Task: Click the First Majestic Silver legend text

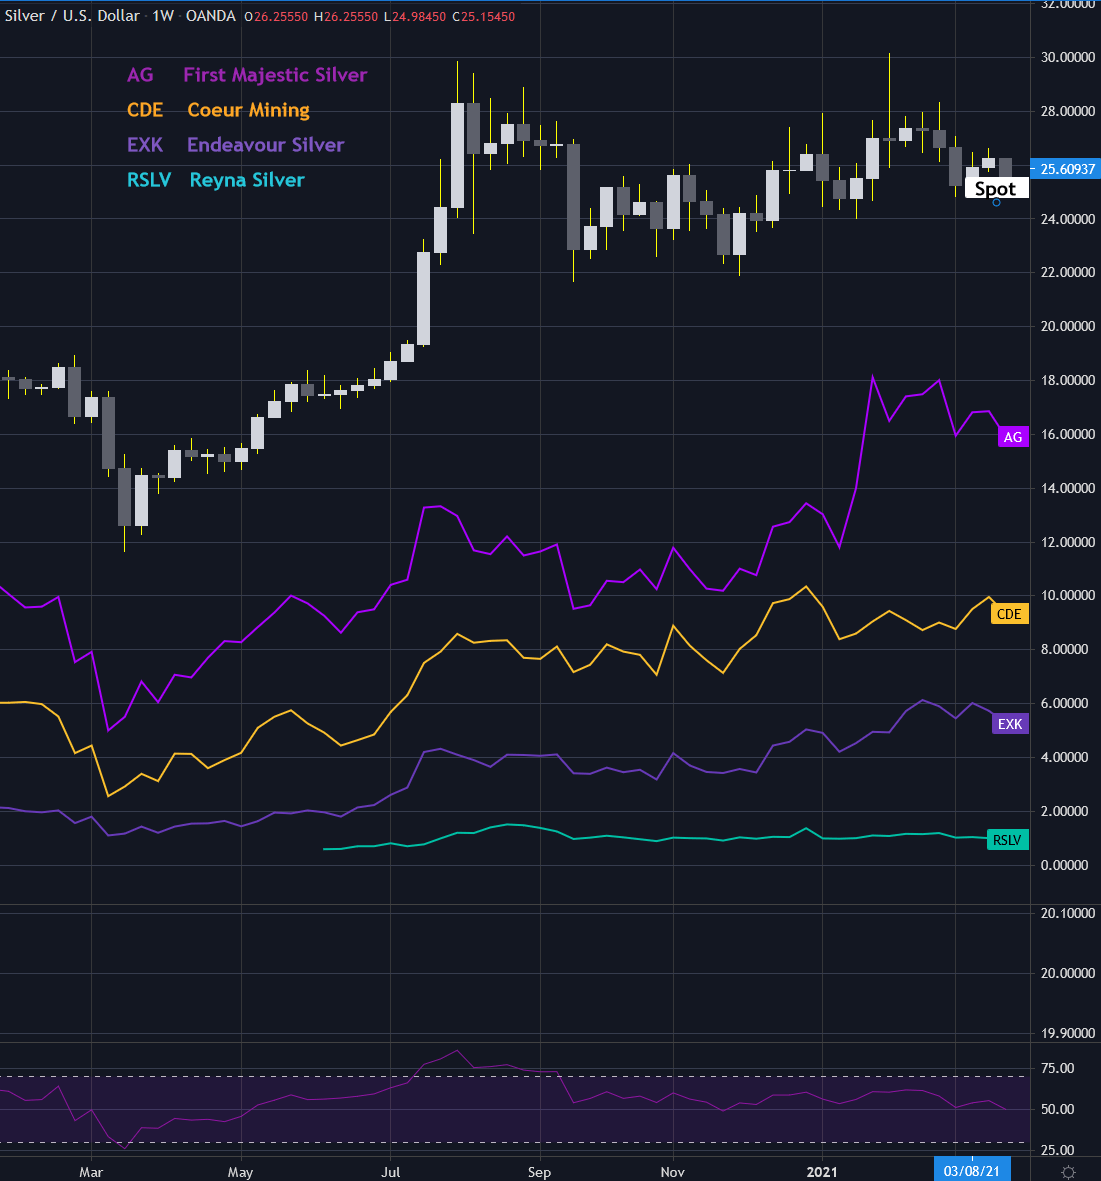Action: [x=275, y=75]
